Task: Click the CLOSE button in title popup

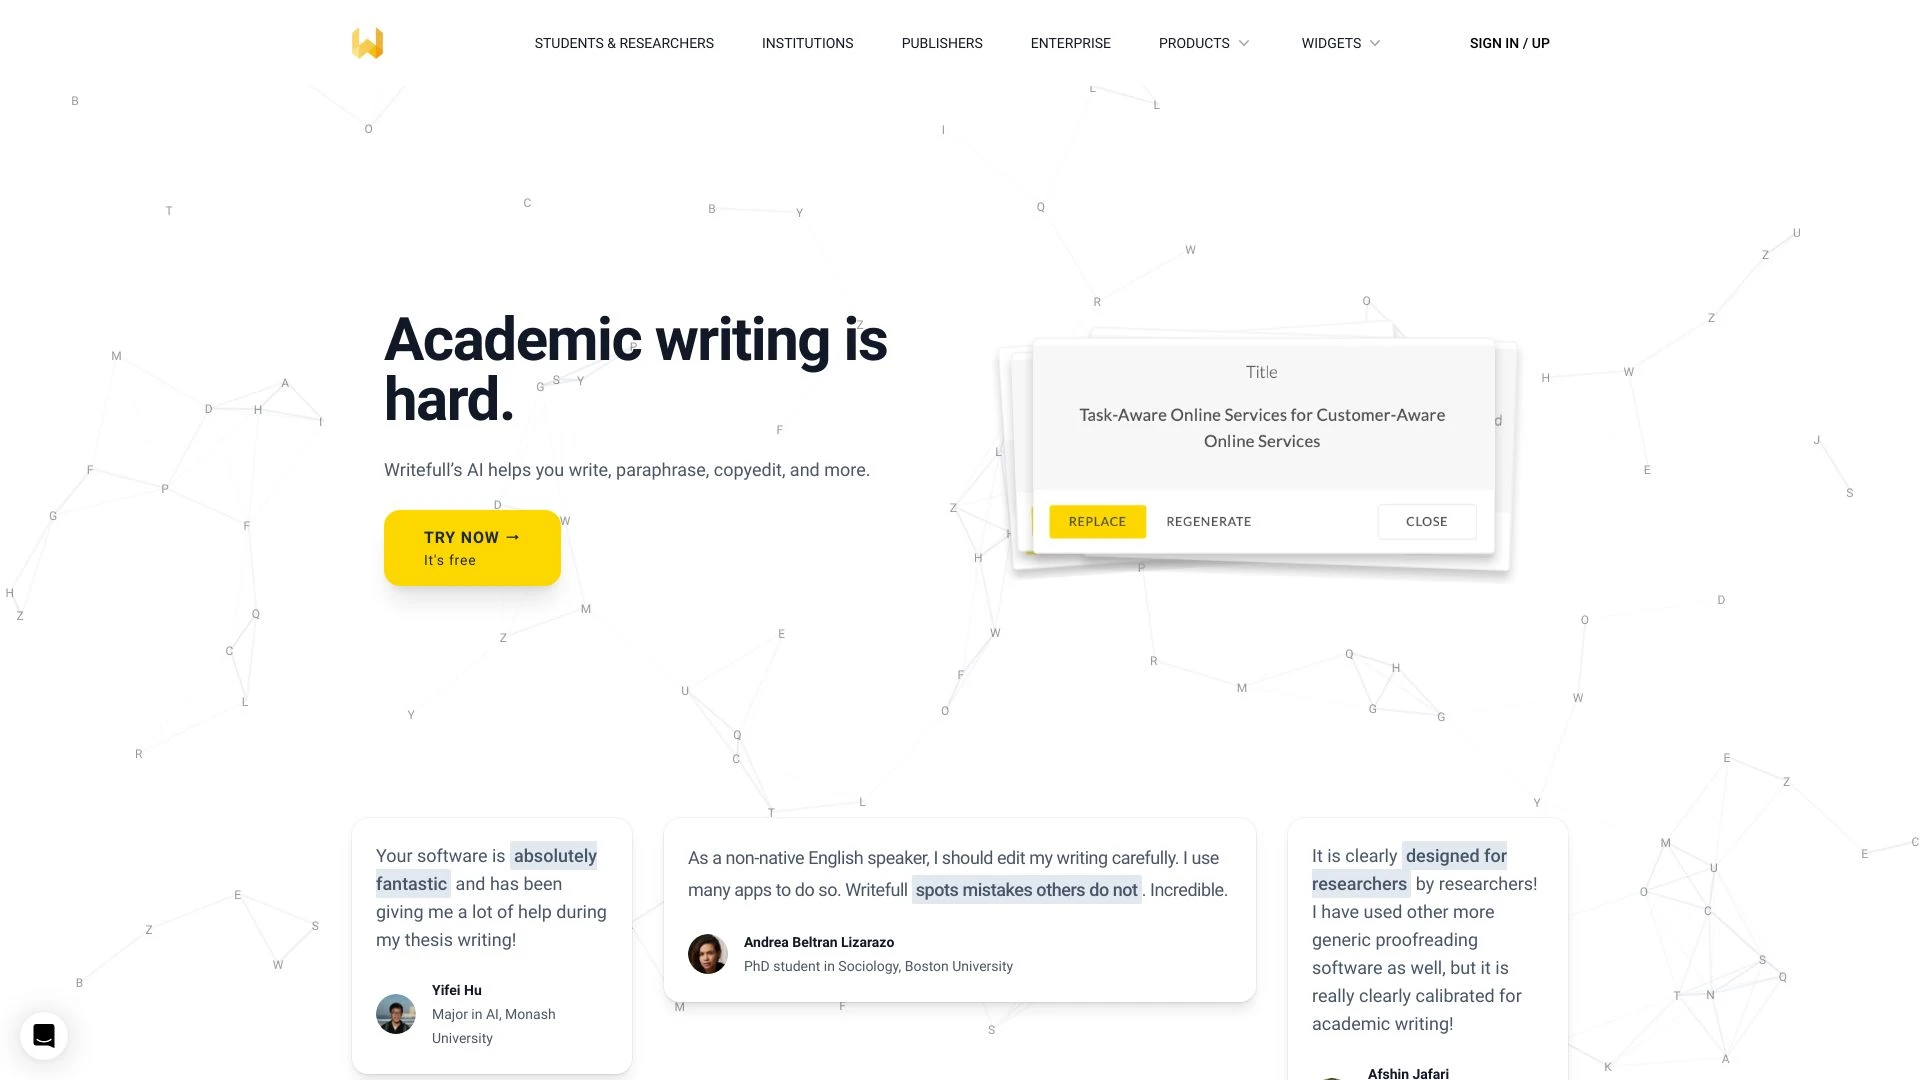Action: 1424,521
